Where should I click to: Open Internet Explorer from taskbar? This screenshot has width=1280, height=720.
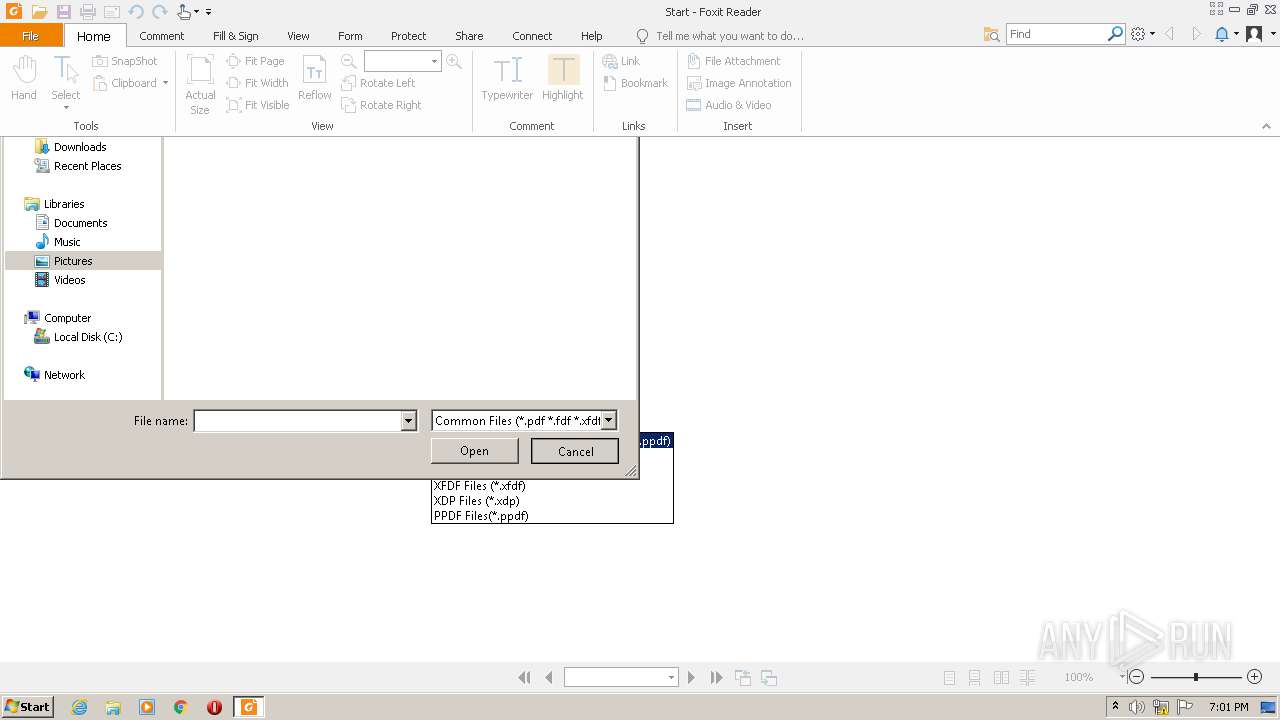[x=80, y=707]
